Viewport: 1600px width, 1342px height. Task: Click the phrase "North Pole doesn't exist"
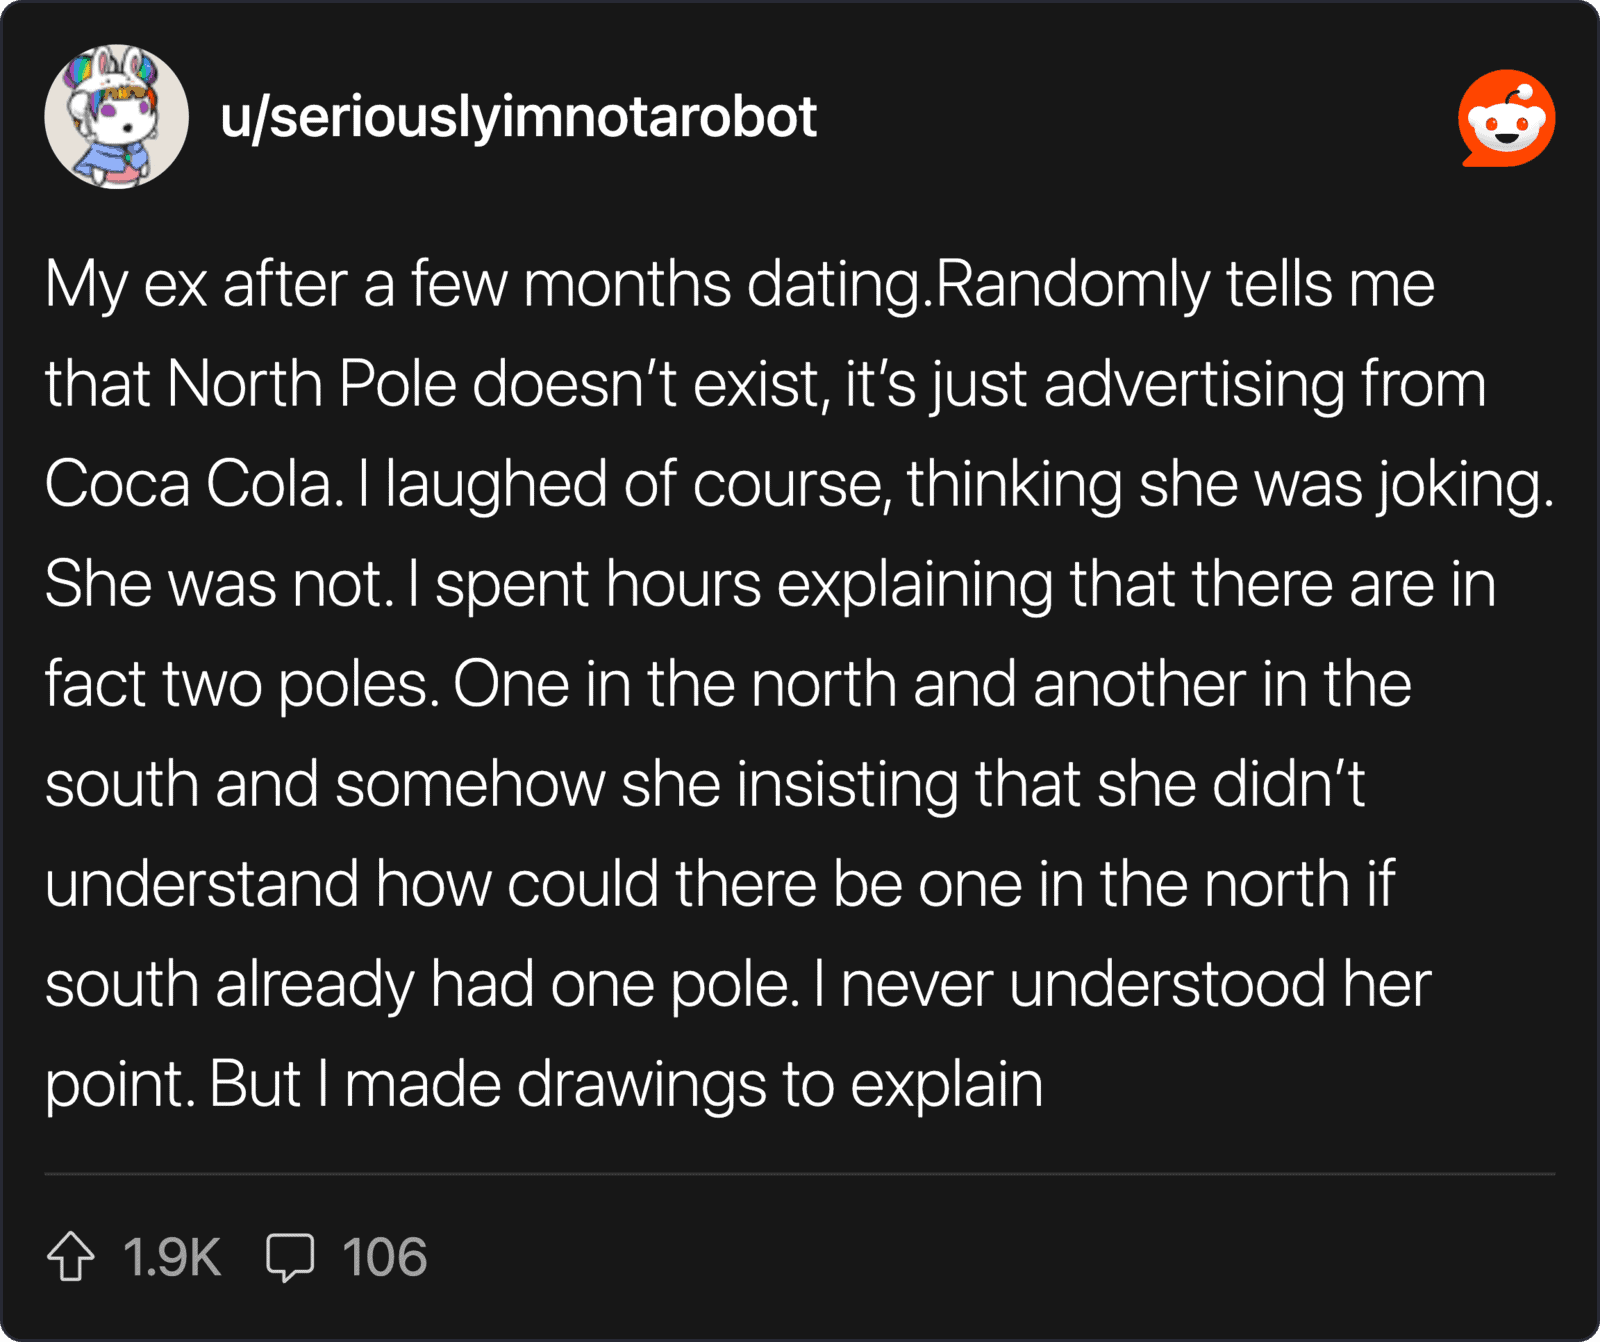(492, 385)
